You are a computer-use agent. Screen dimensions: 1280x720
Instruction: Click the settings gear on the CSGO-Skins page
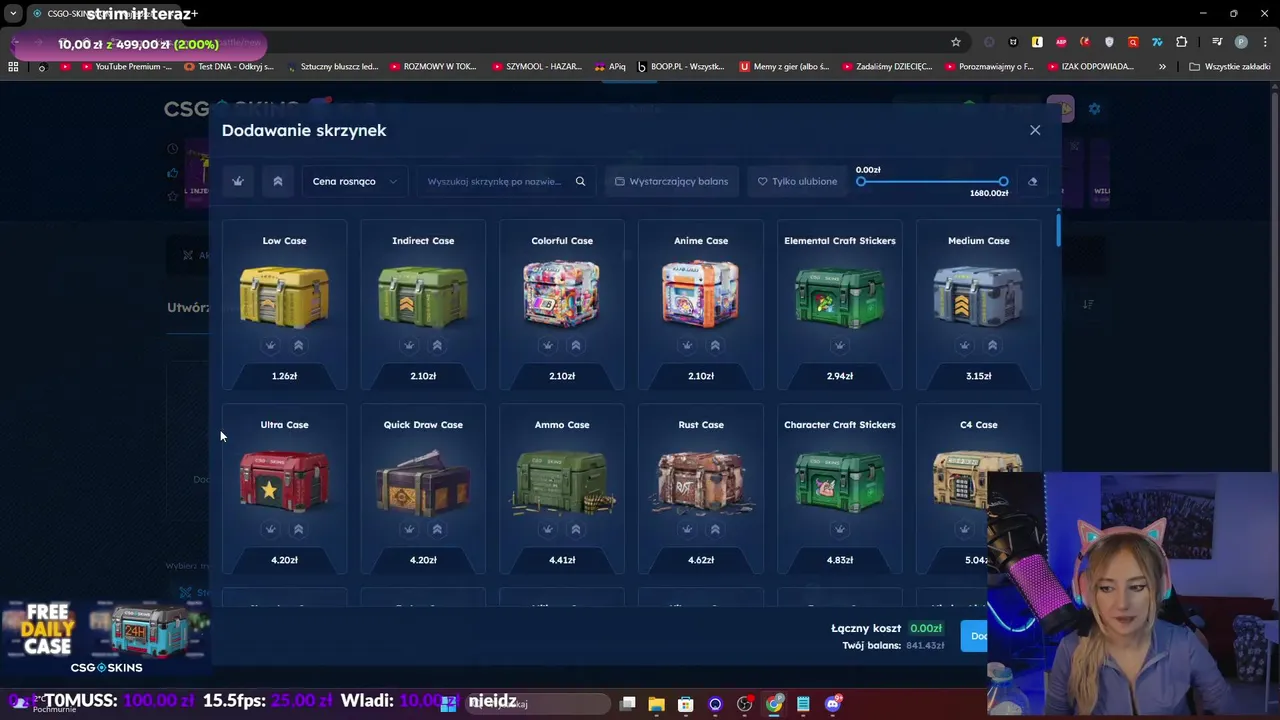click(x=1094, y=108)
